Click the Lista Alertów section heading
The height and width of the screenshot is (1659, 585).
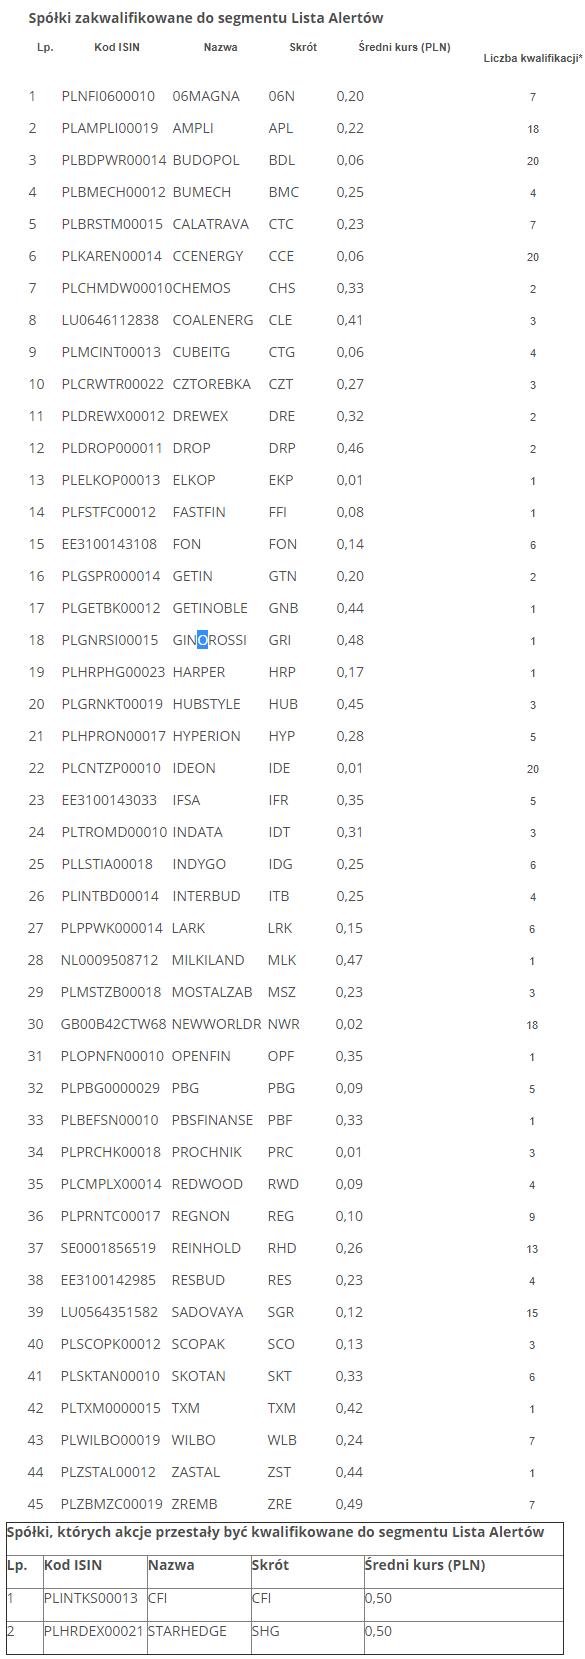[206, 18]
